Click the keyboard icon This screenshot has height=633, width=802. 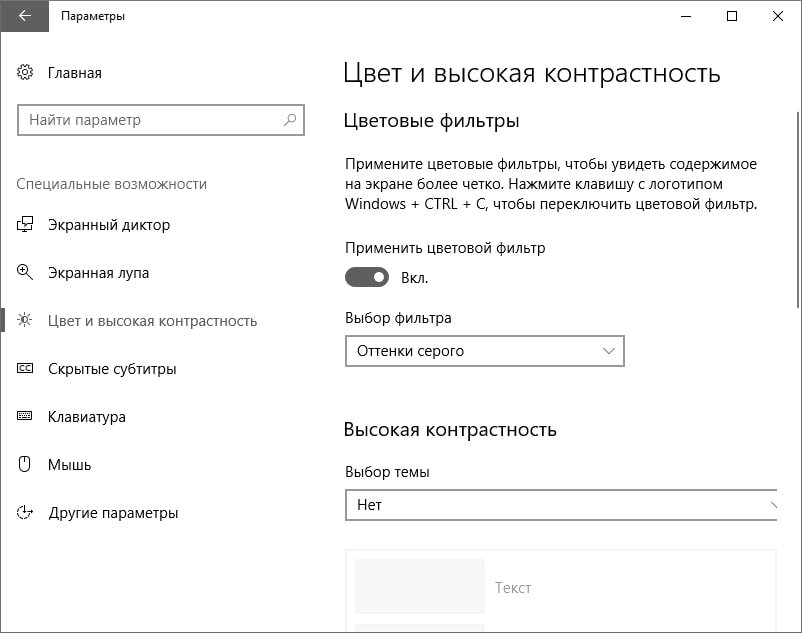point(25,416)
